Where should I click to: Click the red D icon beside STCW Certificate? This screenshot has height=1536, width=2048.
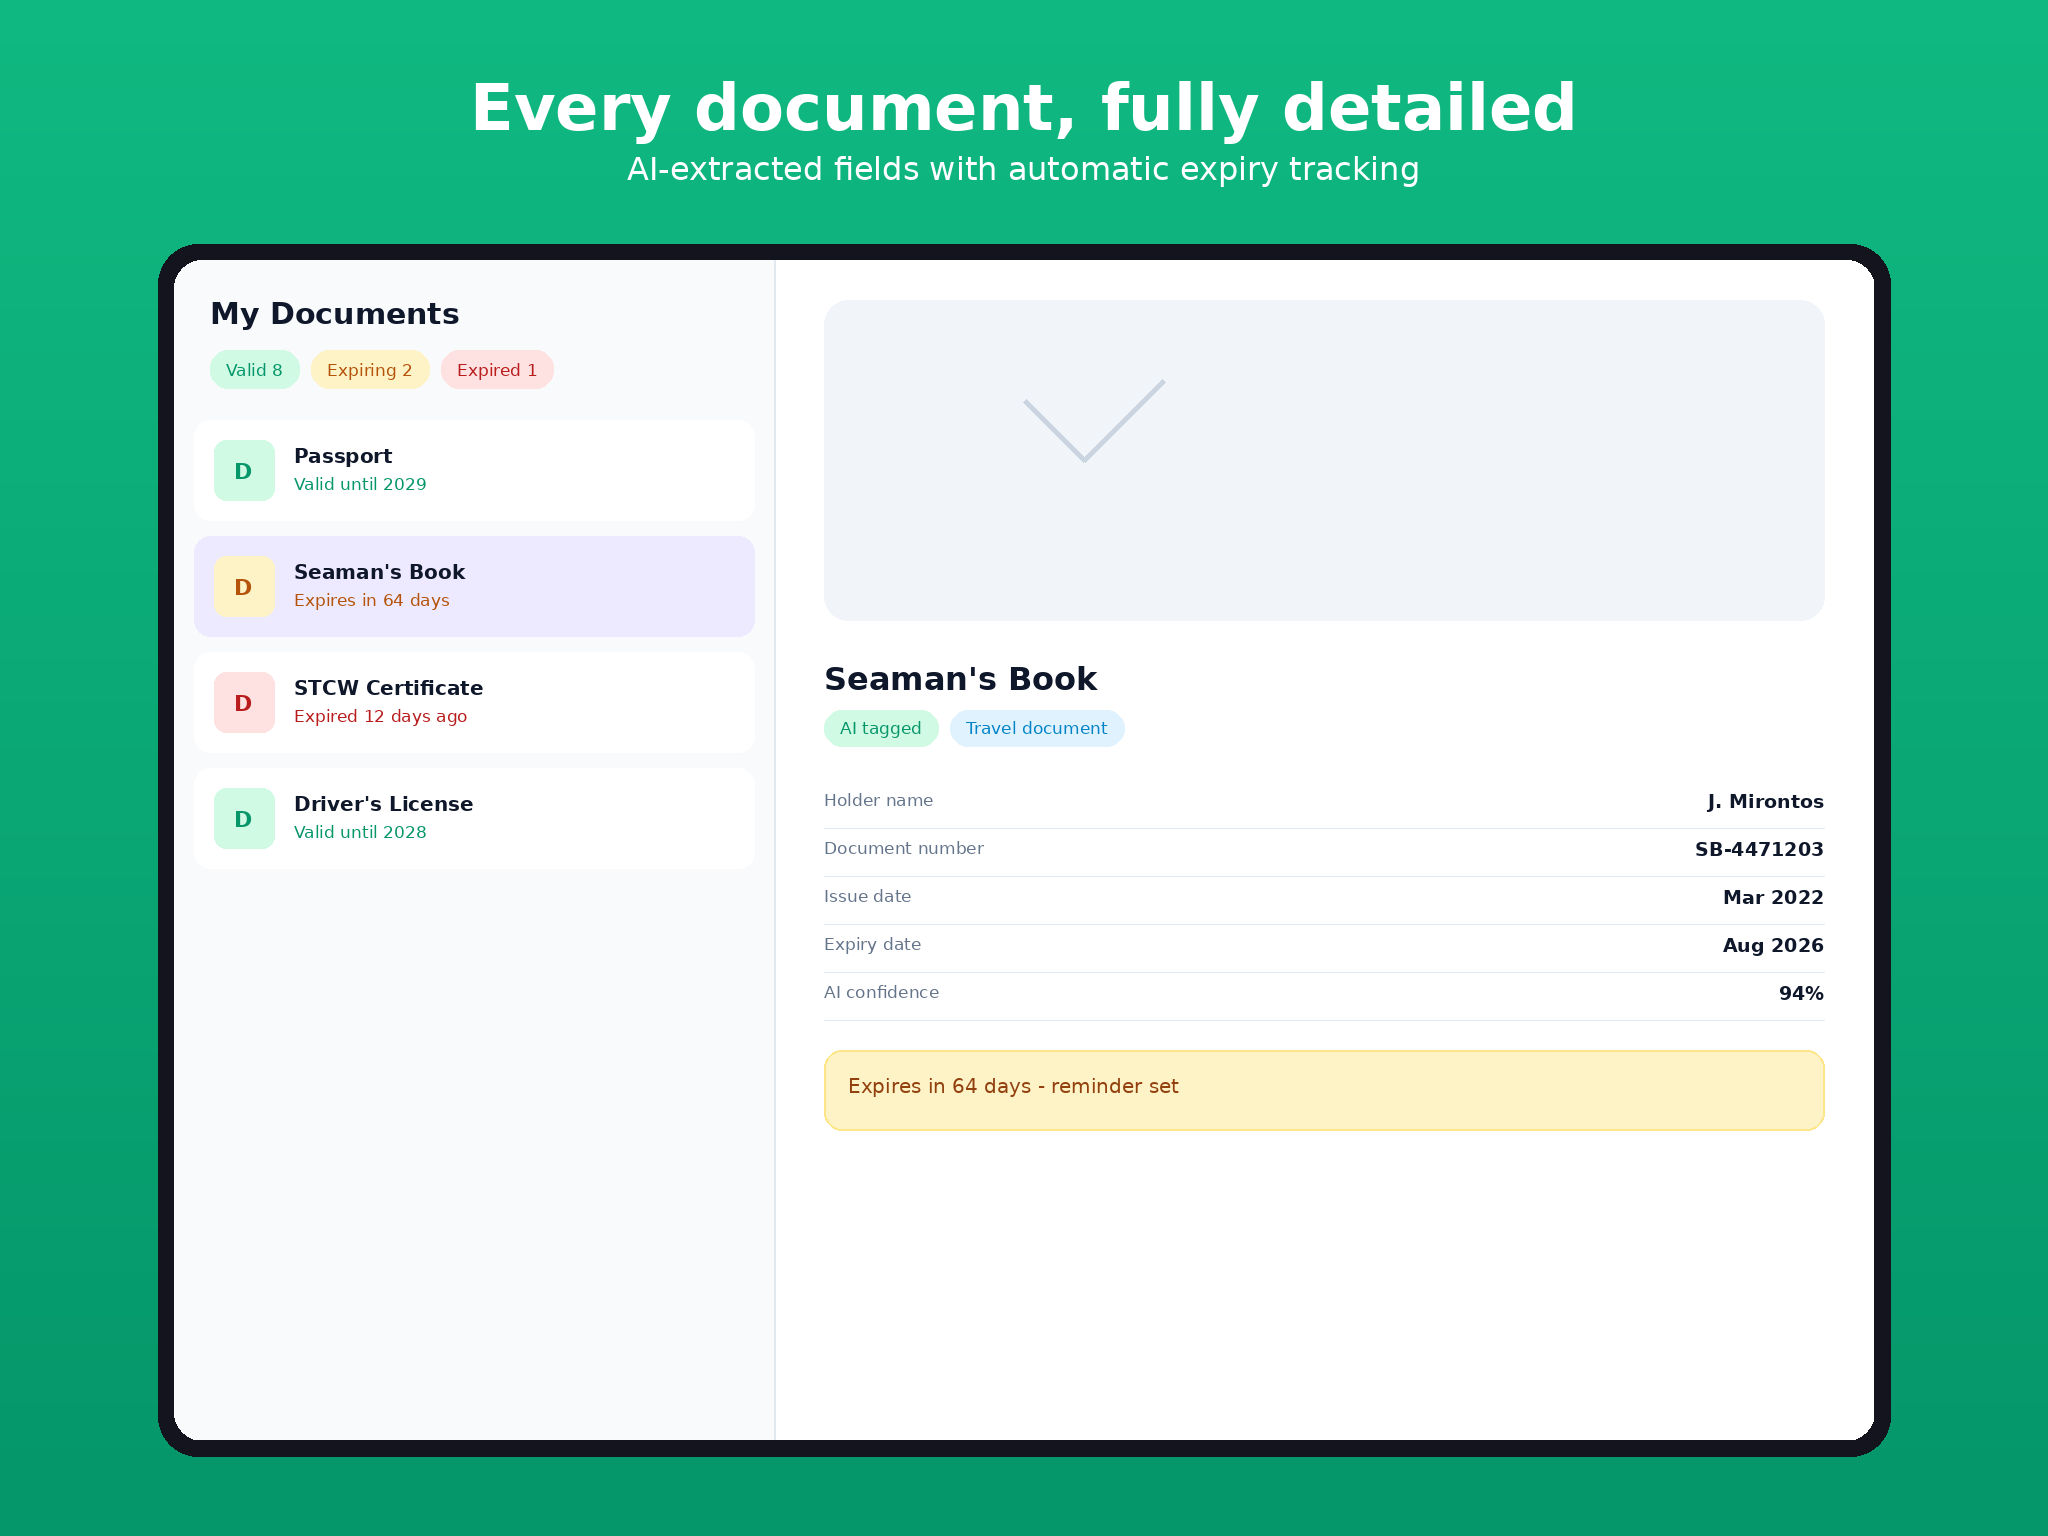click(244, 702)
